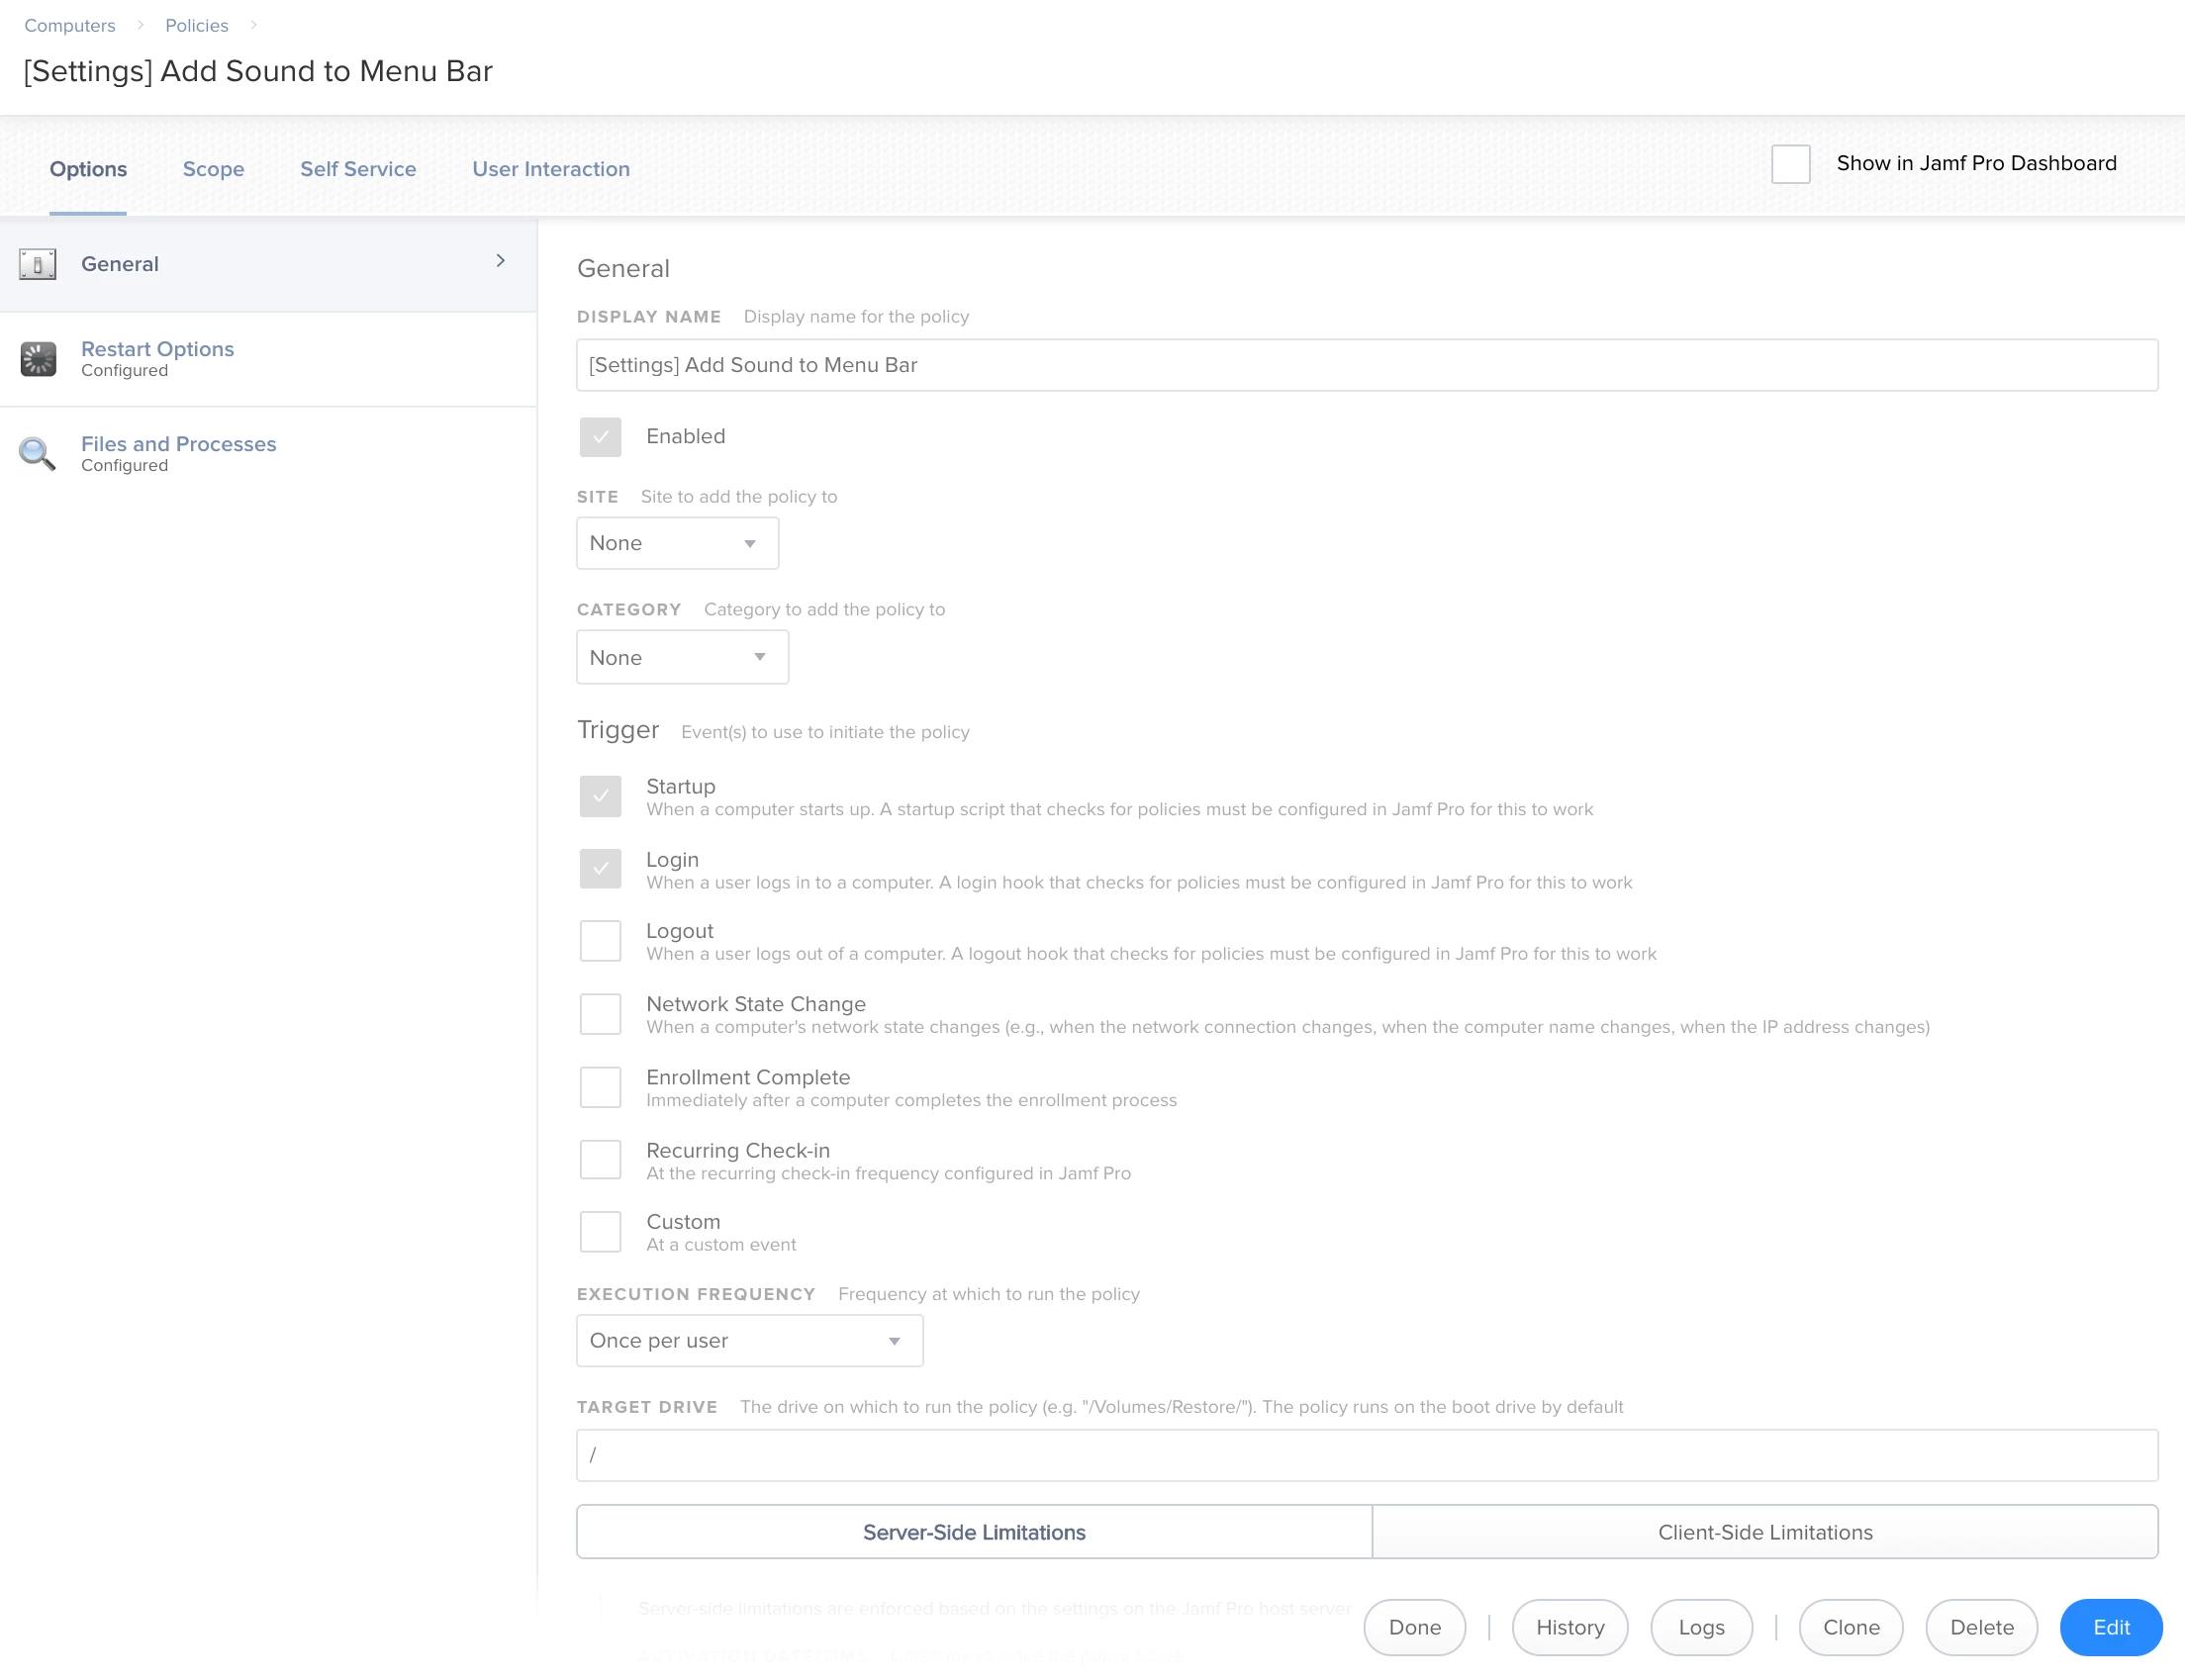Uncheck the Login trigger checkbox
The height and width of the screenshot is (1680, 2185).
600,869
